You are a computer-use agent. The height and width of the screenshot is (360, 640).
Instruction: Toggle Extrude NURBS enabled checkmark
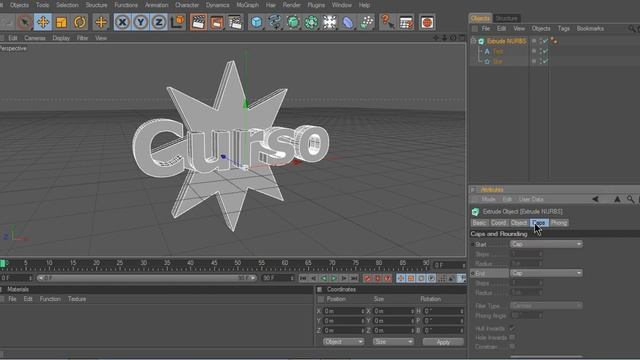pyautogui.click(x=545, y=41)
